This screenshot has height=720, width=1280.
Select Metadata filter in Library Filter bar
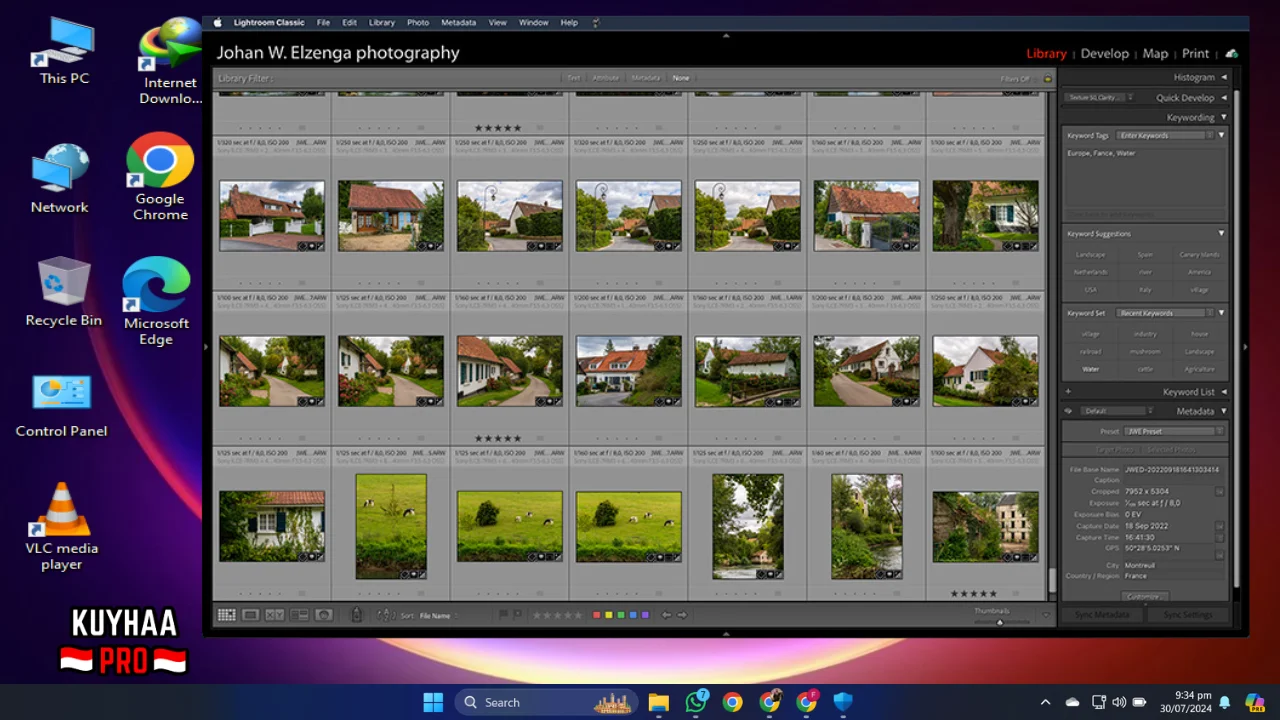(645, 78)
